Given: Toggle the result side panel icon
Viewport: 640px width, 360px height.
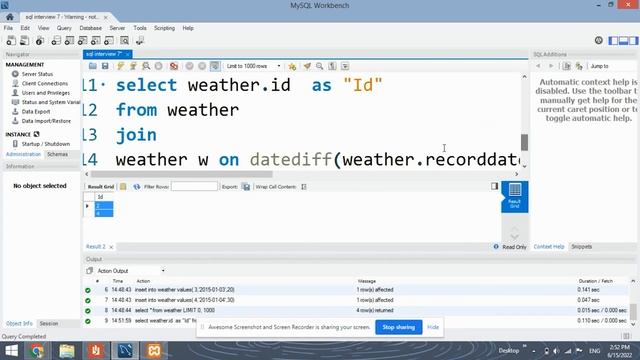Looking at the screenshot, I should coord(494,186).
